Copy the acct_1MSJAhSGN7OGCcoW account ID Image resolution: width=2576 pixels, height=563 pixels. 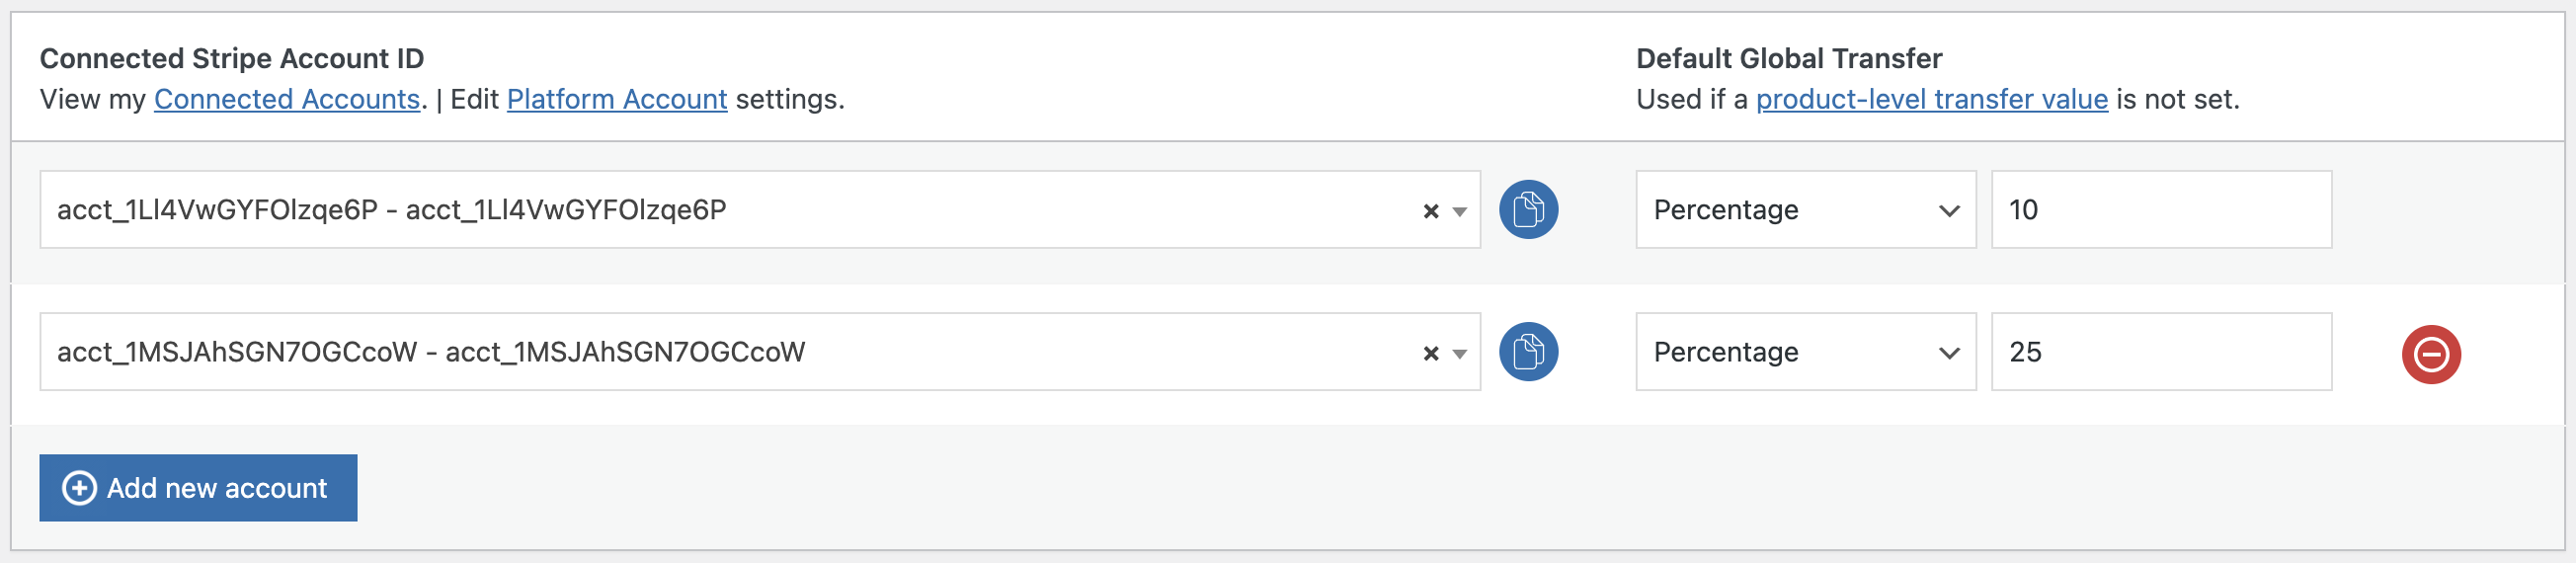coord(1527,352)
